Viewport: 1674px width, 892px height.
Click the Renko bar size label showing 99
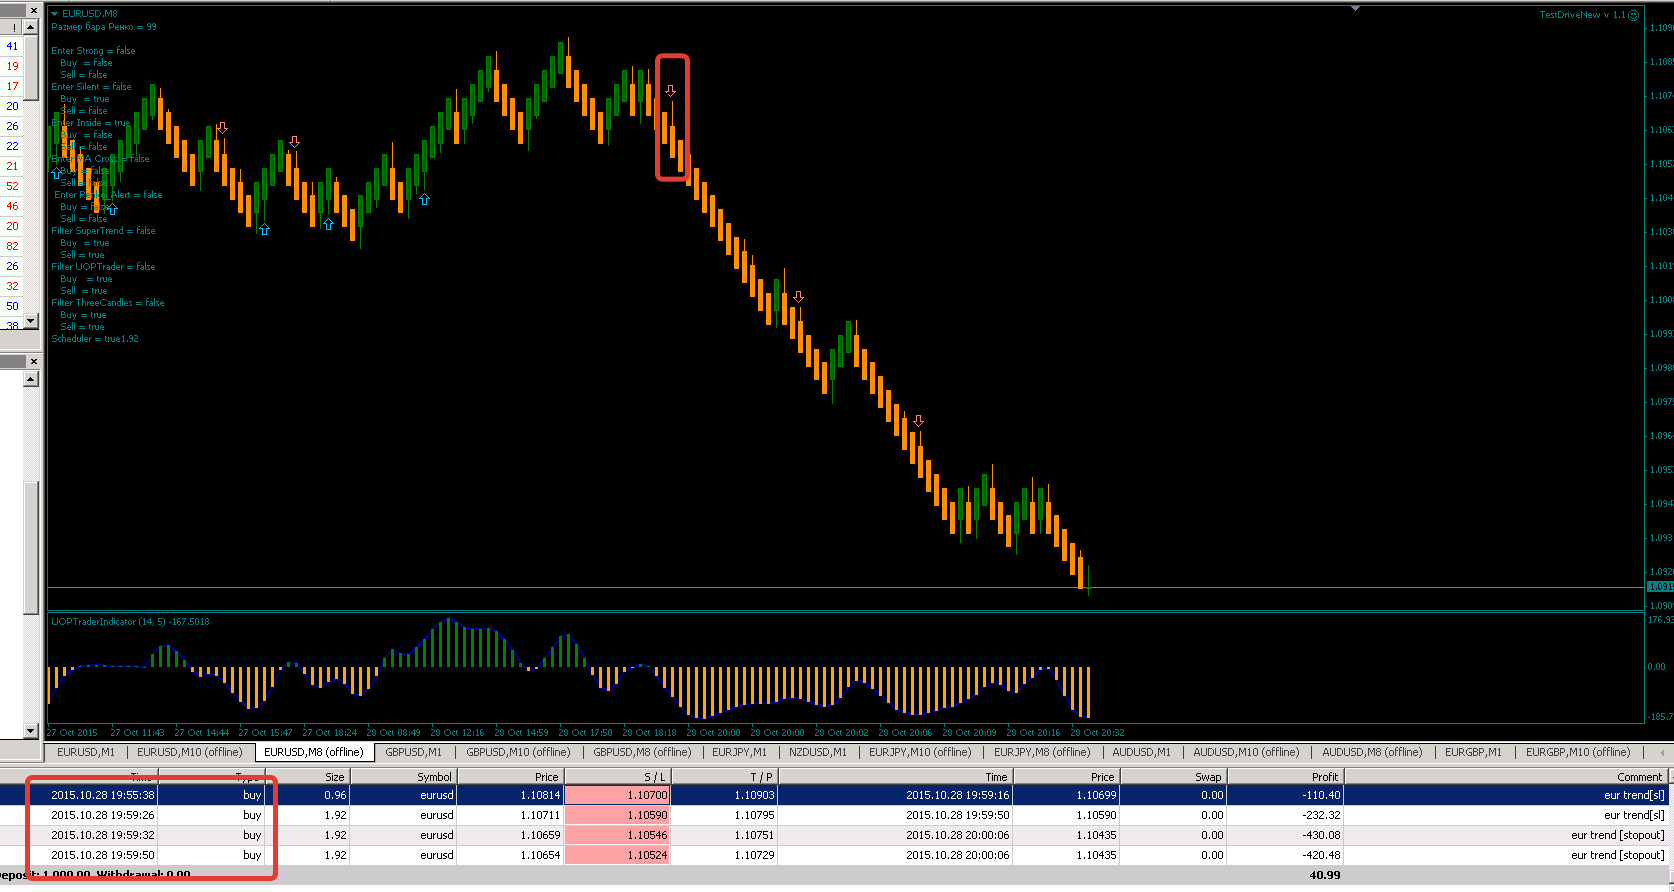pos(104,27)
